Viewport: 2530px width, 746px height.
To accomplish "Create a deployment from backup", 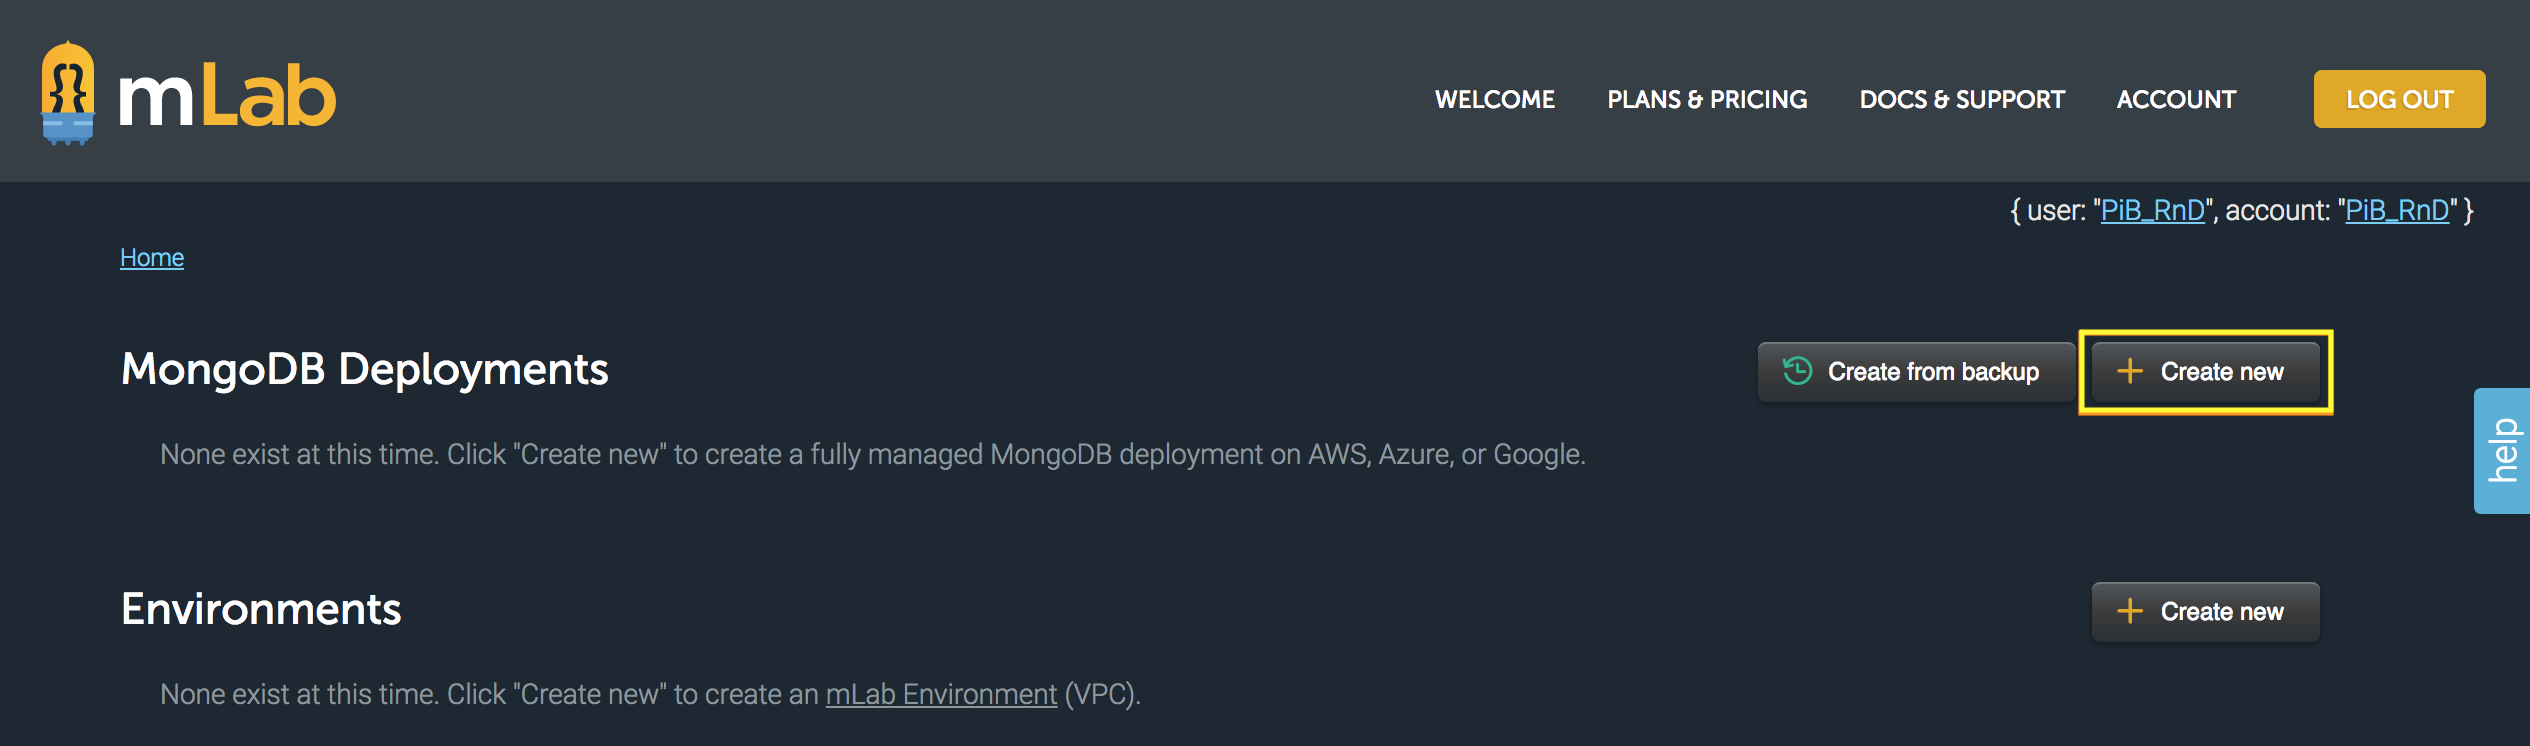I will [x=1915, y=372].
